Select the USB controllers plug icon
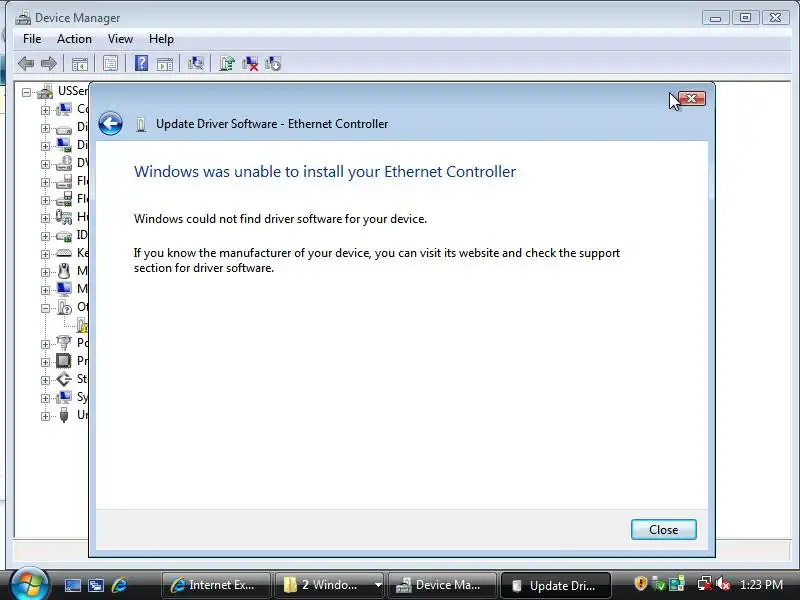Image resolution: width=800 pixels, height=600 pixels. pos(64,415)
